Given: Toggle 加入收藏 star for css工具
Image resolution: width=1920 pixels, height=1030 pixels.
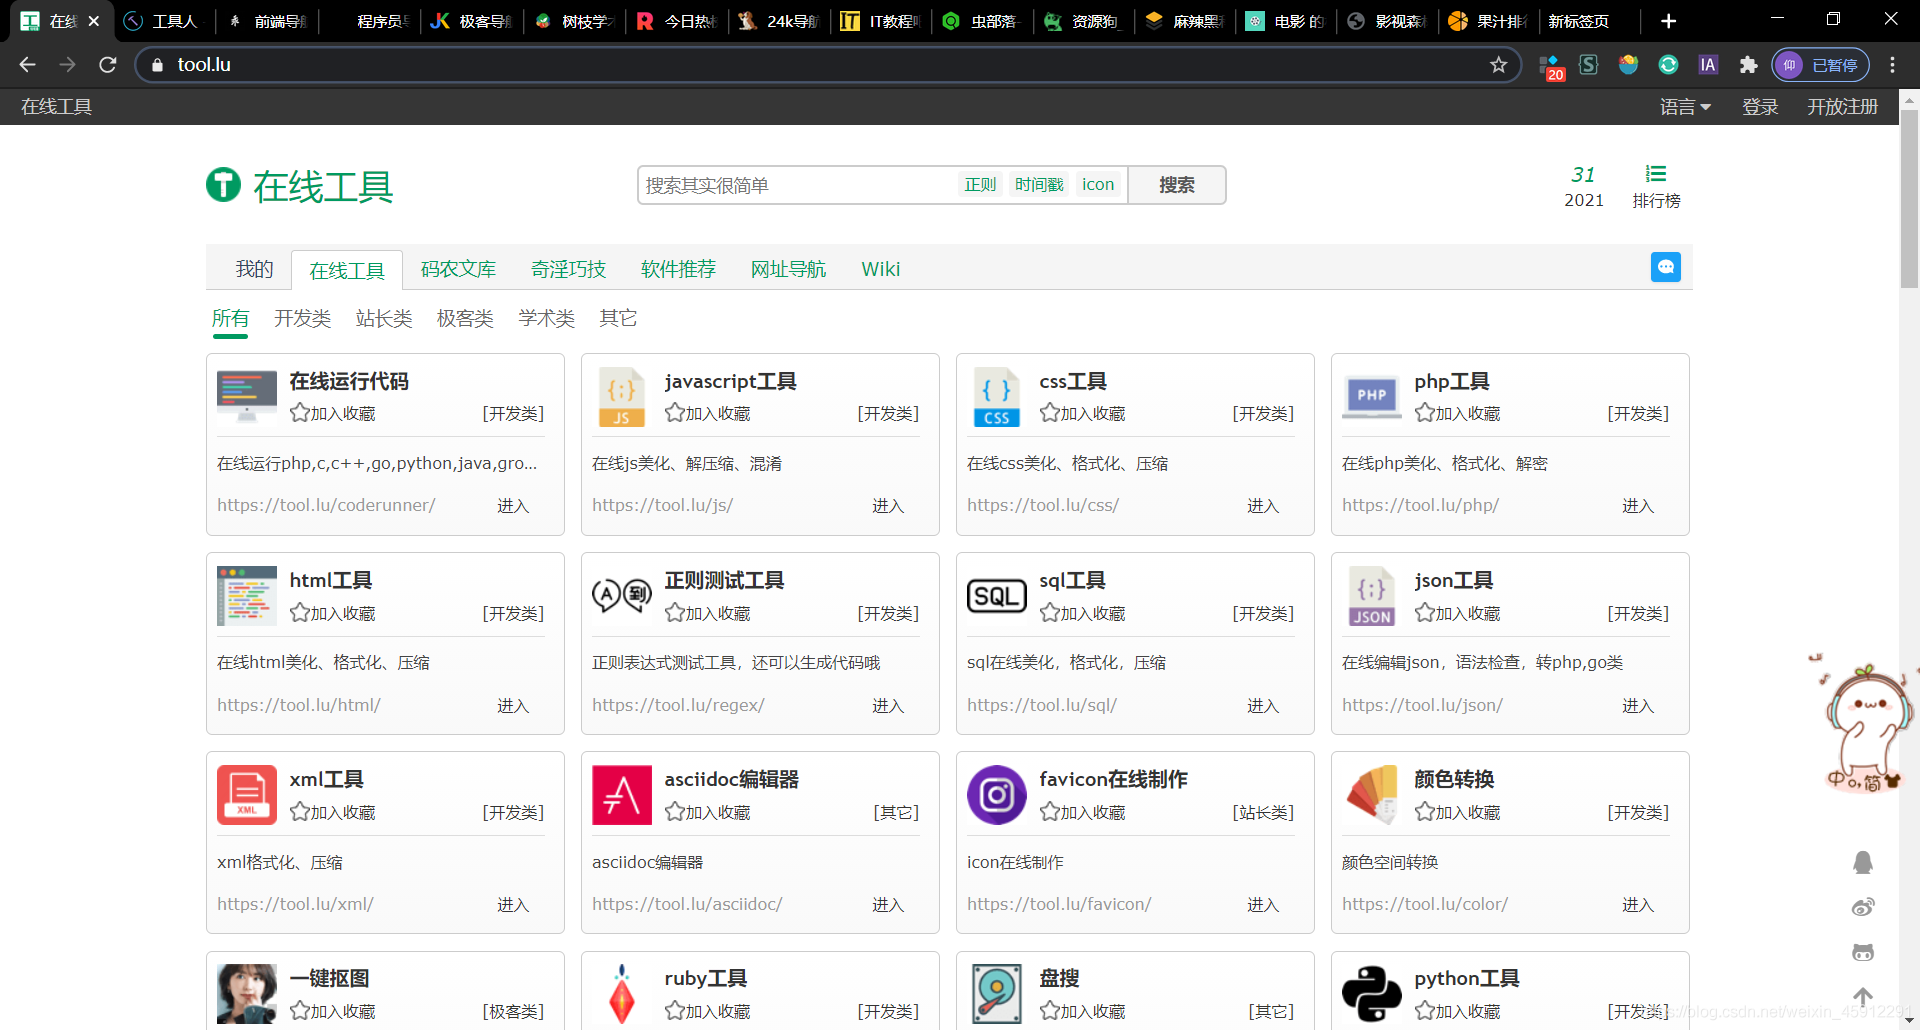Looking at the screenshot, I should coord(1049,412).
